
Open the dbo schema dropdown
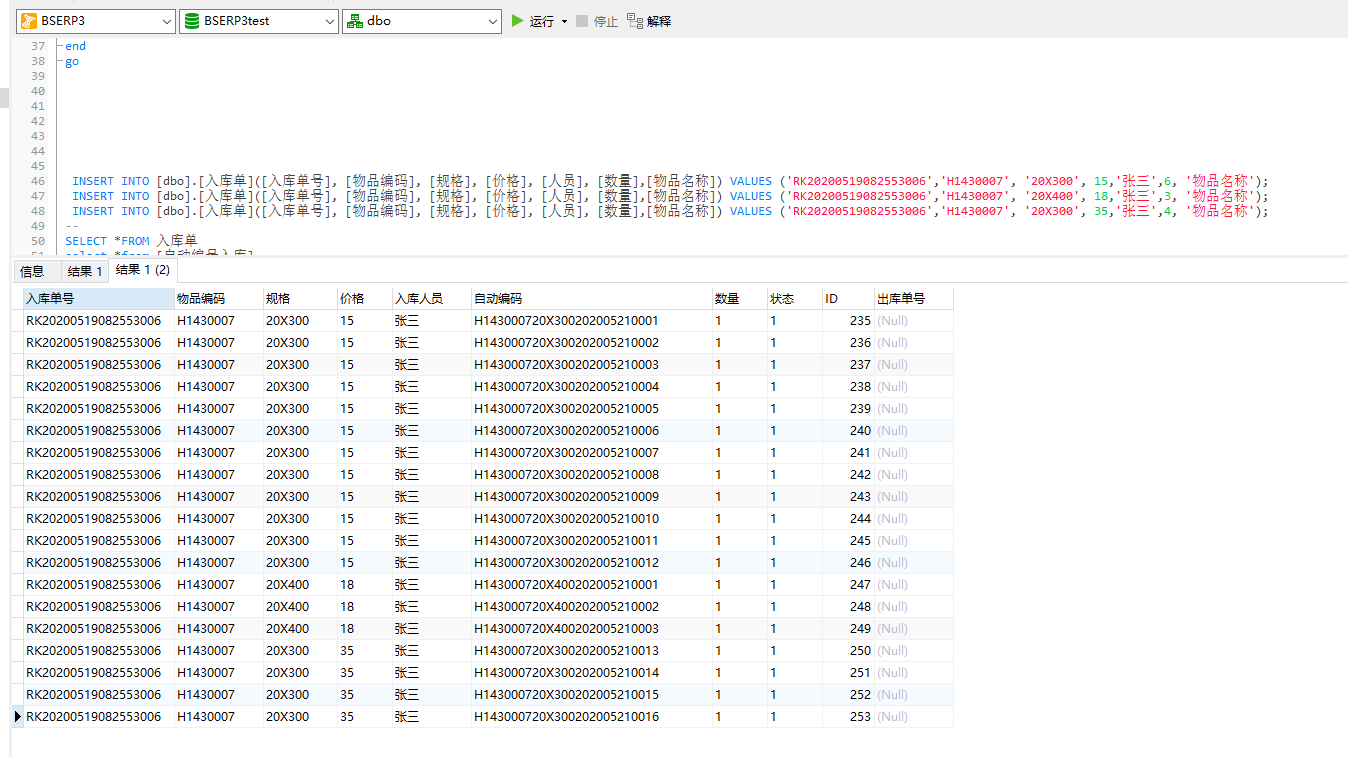(422, 20)
